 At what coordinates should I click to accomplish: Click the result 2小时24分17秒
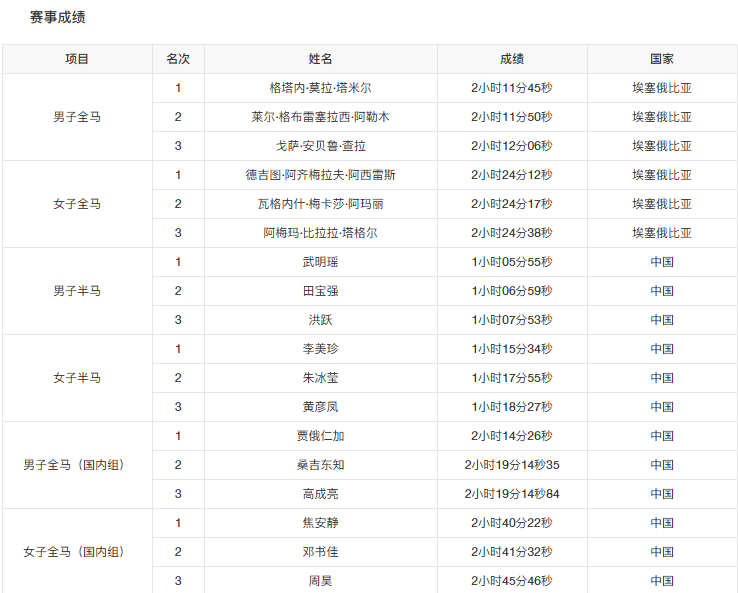(512, 204)
